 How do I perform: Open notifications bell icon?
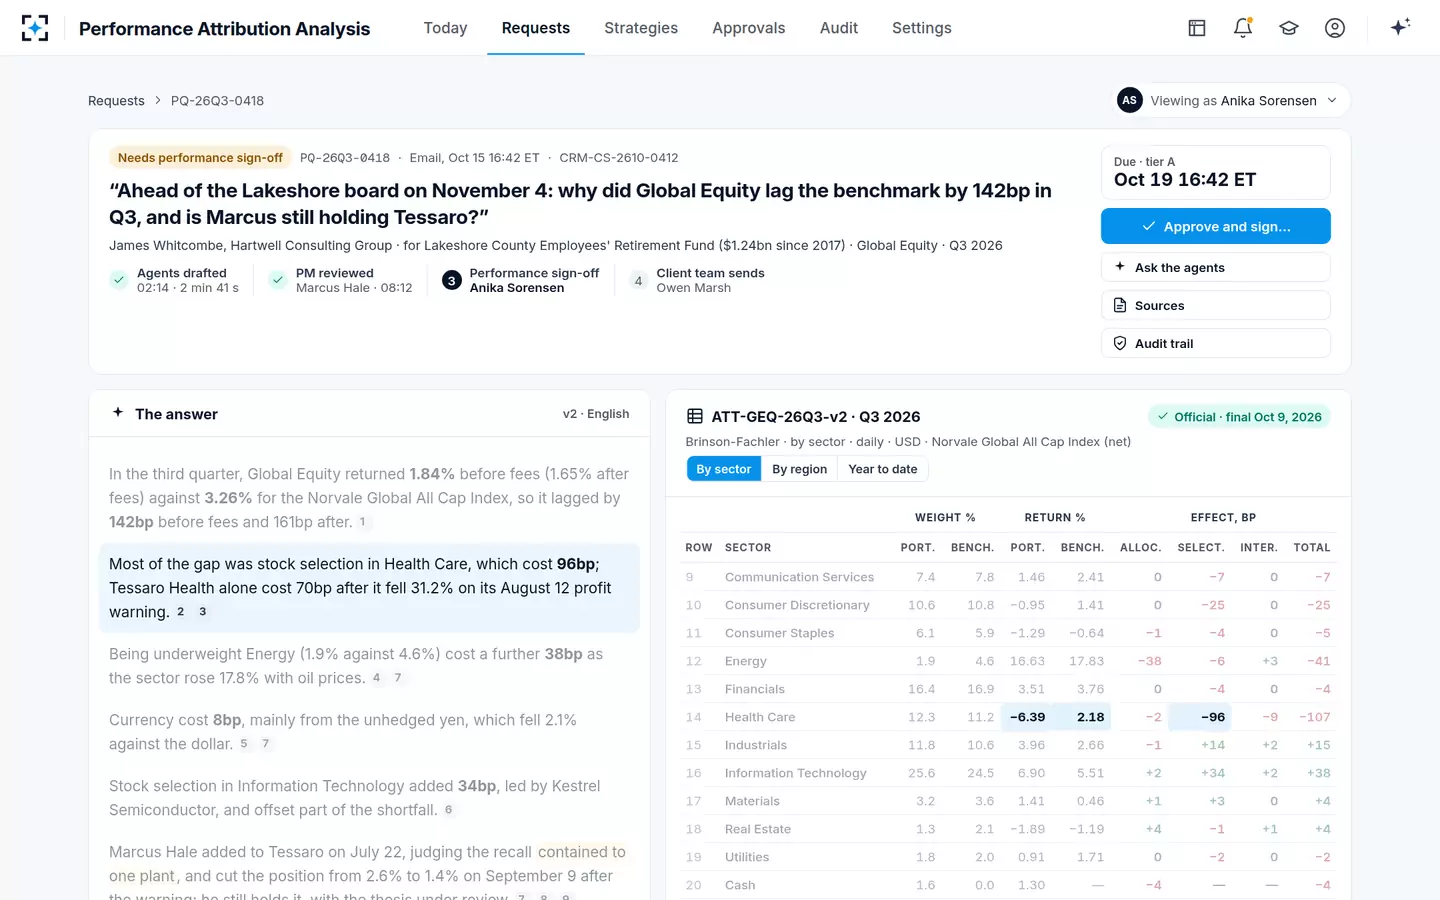pyautogui.click(x=1243, y=28)
